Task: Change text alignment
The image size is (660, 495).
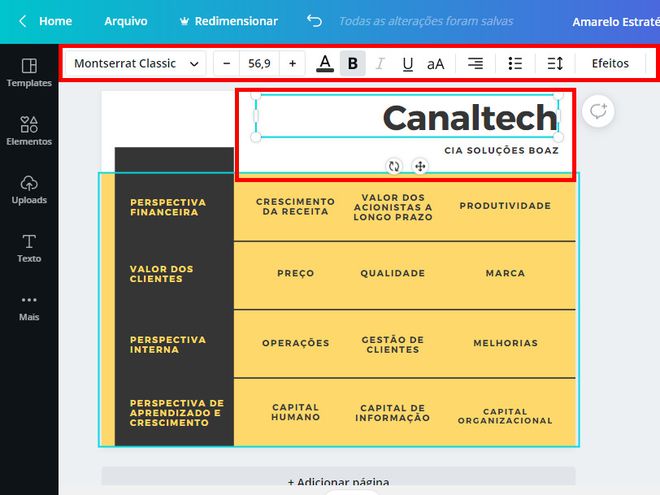Action: 475,64
